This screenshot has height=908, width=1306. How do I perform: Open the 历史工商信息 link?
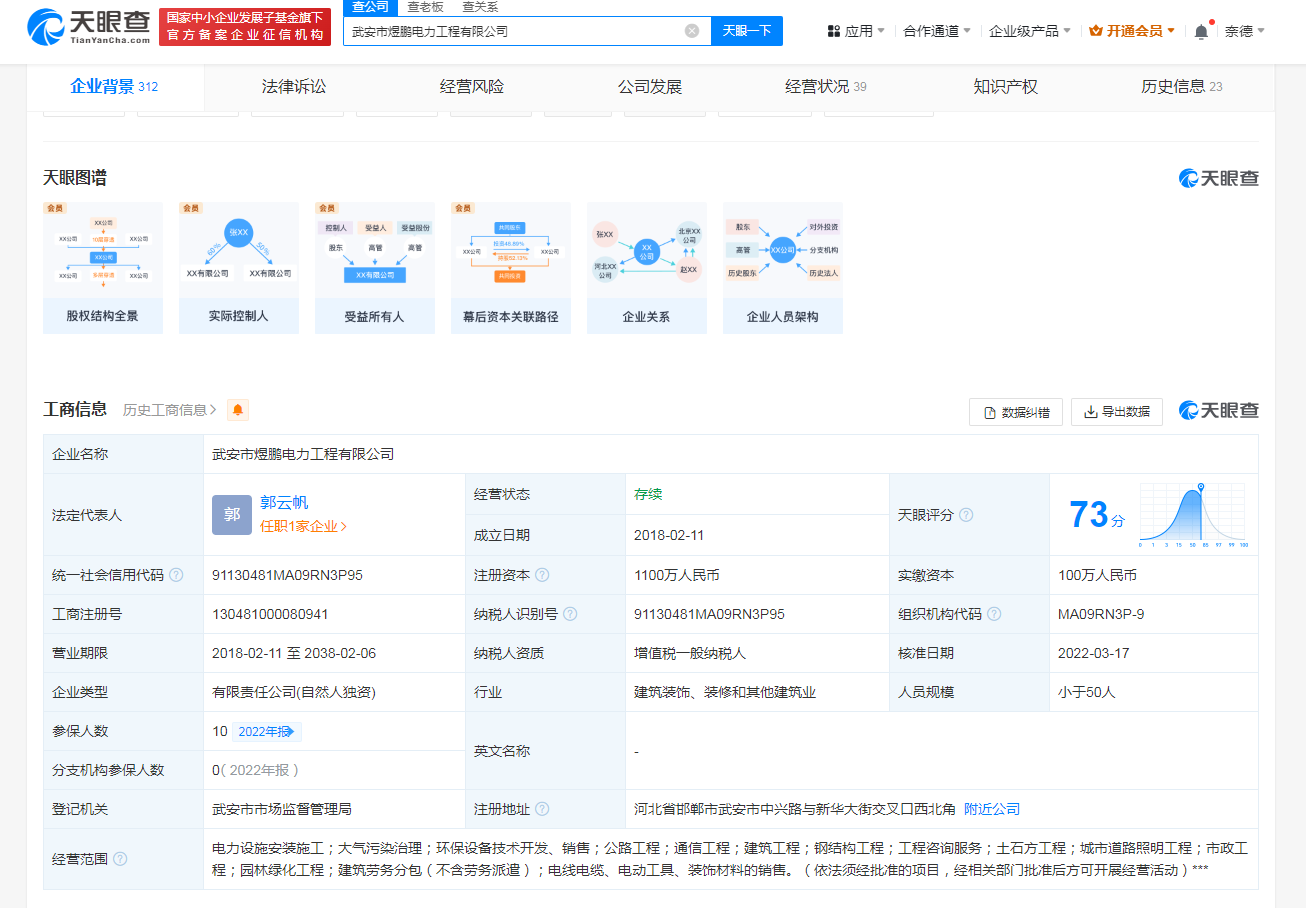point(170,410)
